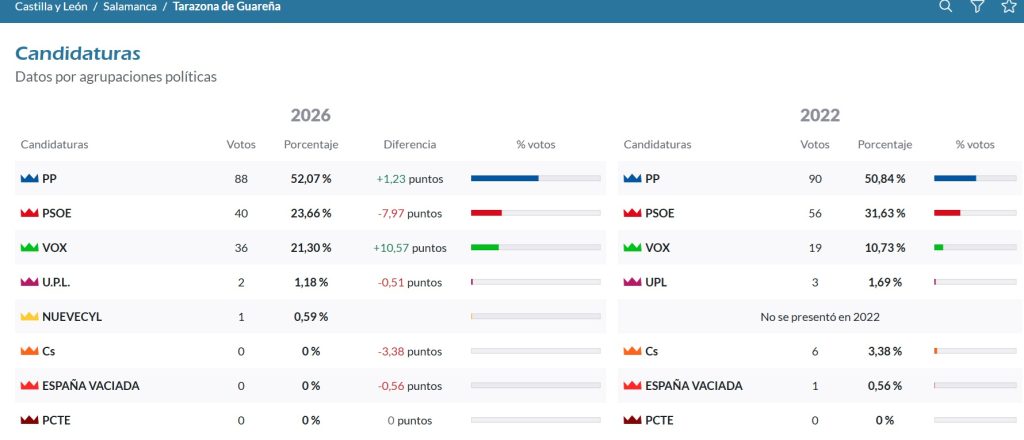Go to Salamanca breadcrumb link
Screen dimensions: 1024x440
pos(129,7)
